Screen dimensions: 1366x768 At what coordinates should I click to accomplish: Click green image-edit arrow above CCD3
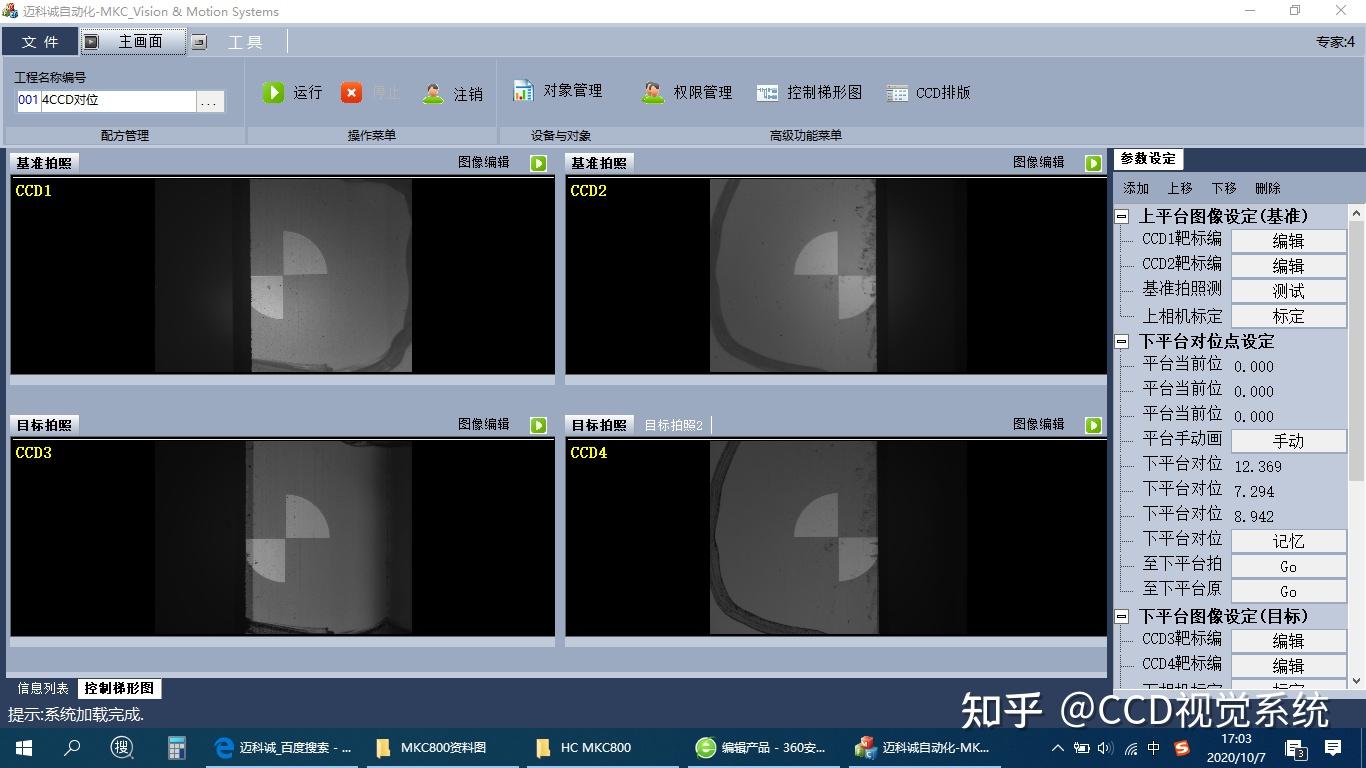point(539,425)
